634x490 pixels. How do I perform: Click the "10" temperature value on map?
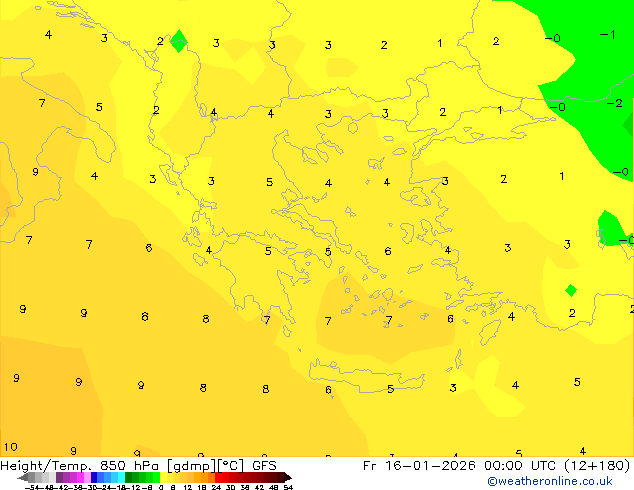pos(11,447)
